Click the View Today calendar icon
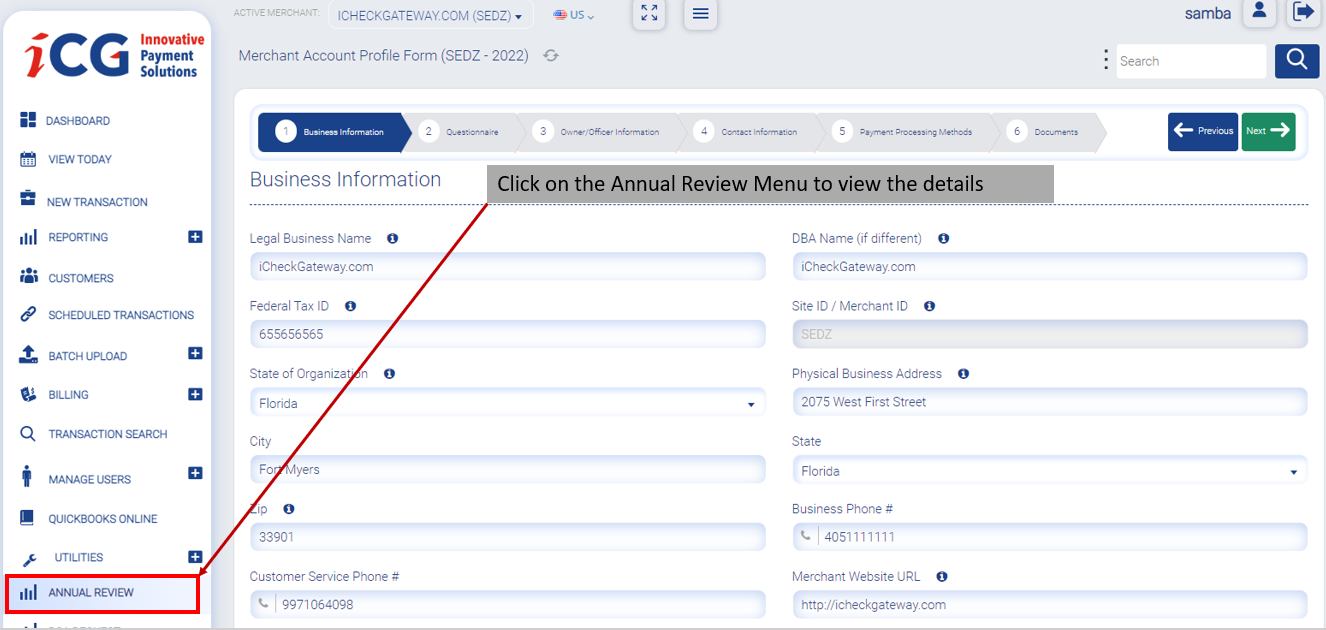 click(x=28, y=159)
